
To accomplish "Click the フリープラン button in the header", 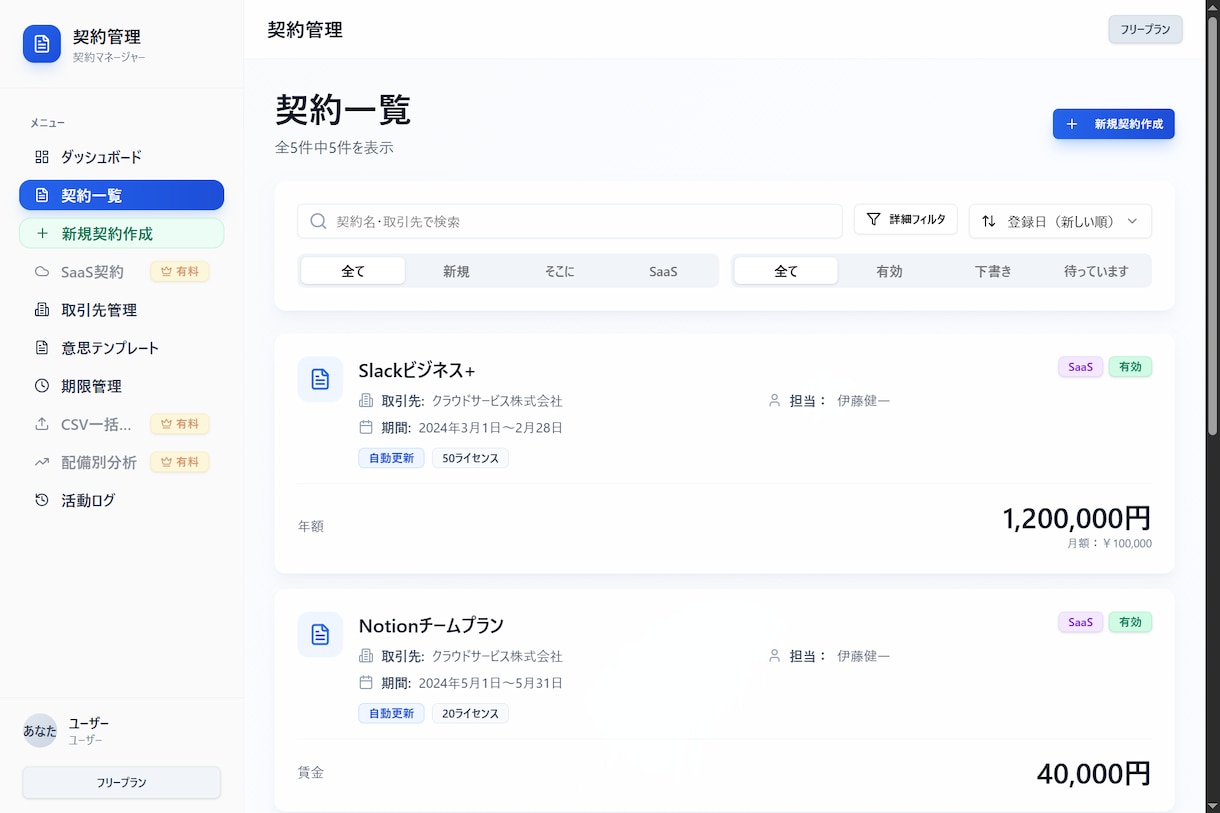I will click(x=1145, y=30).
